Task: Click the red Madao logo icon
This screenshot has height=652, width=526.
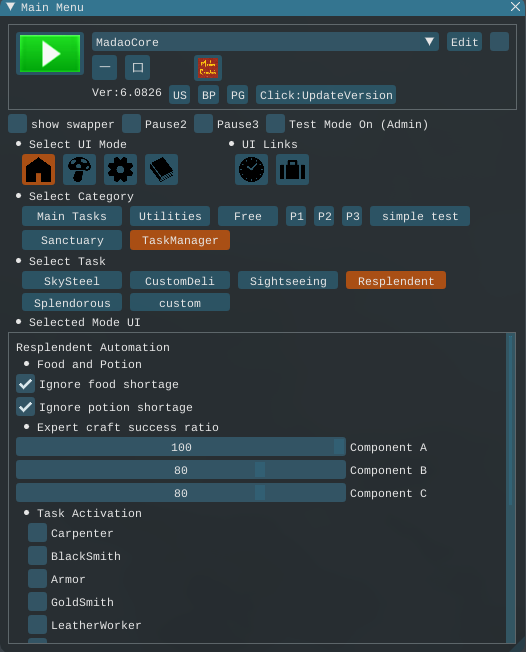Action: coord(208,68)
